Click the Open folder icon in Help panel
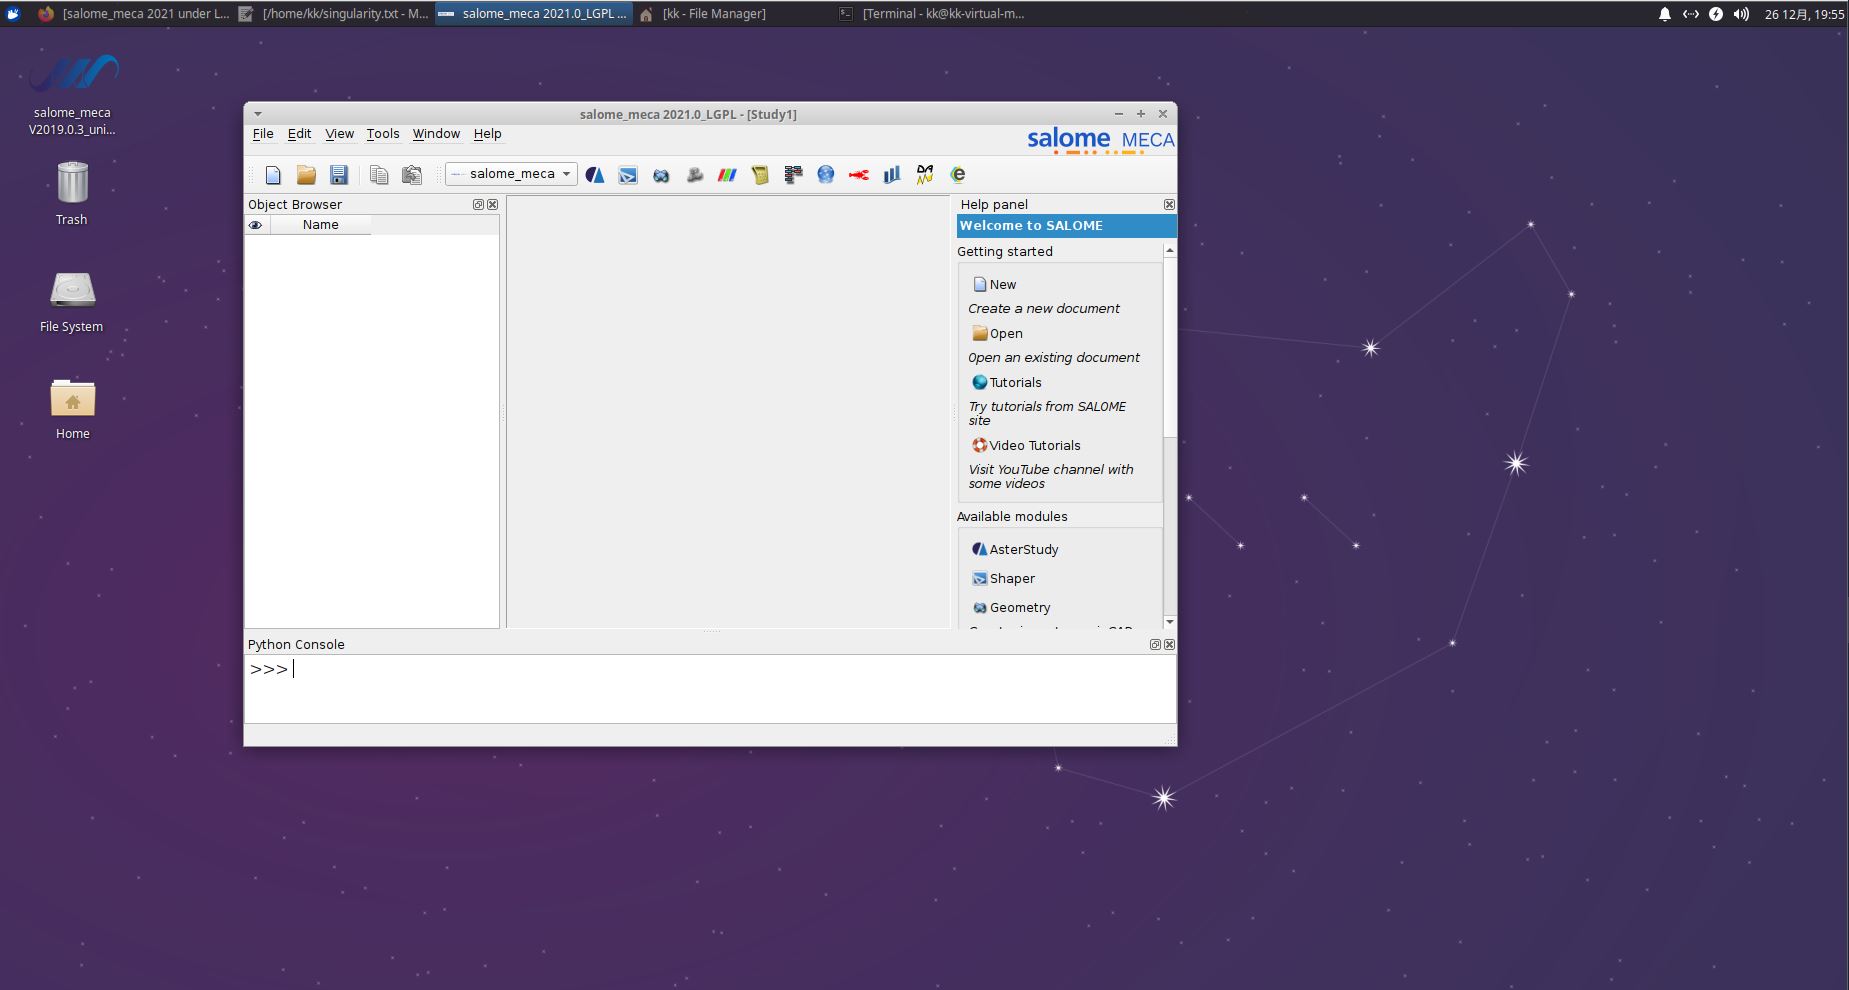This screenshot has height=990, width=1849. (x=980, y=333)
